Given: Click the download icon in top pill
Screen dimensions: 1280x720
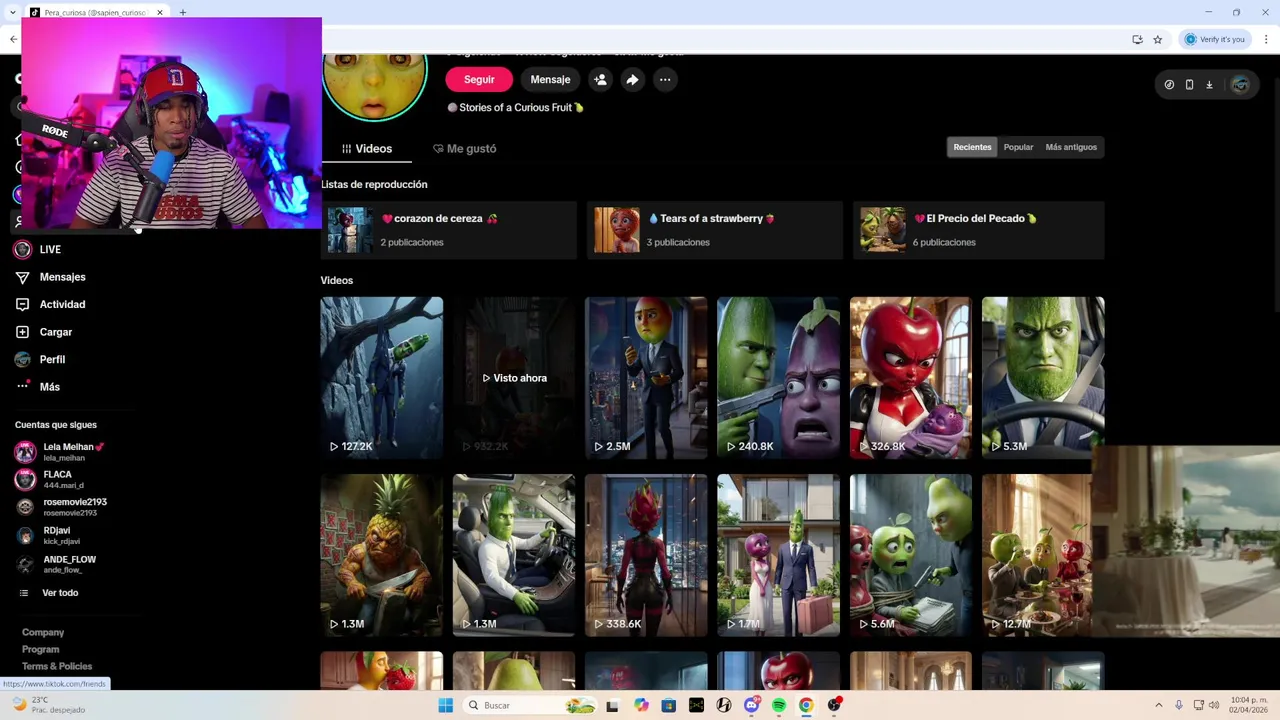Looking at the screenshot, I should [1209, 85].
